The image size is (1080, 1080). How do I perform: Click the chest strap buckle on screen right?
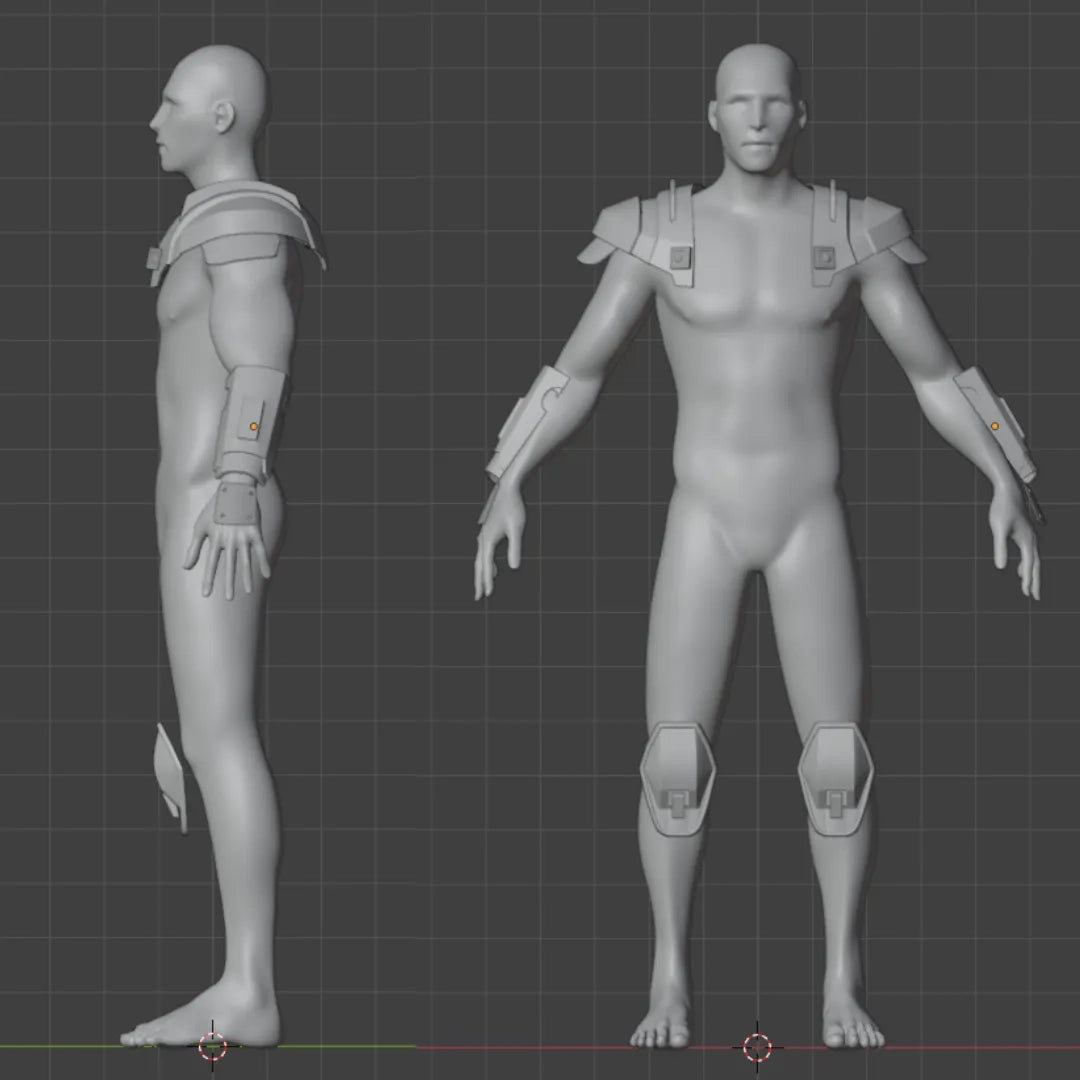[x=824, y=258]
